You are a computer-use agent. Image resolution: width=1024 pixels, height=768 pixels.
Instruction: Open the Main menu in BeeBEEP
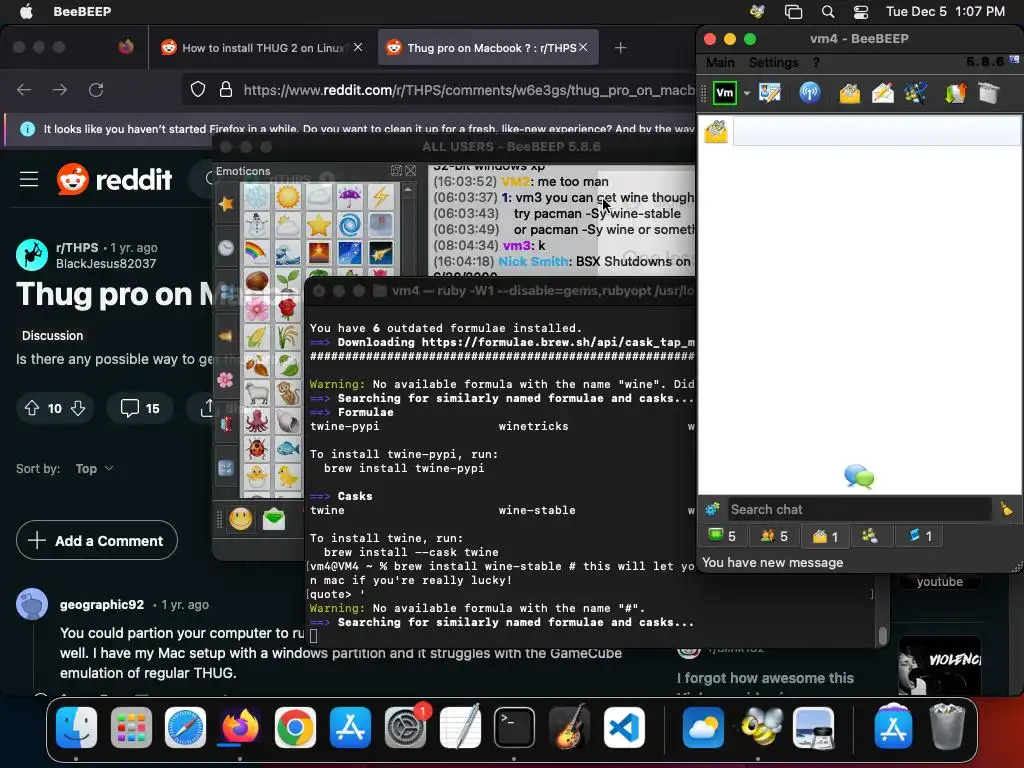click(720, 63)
